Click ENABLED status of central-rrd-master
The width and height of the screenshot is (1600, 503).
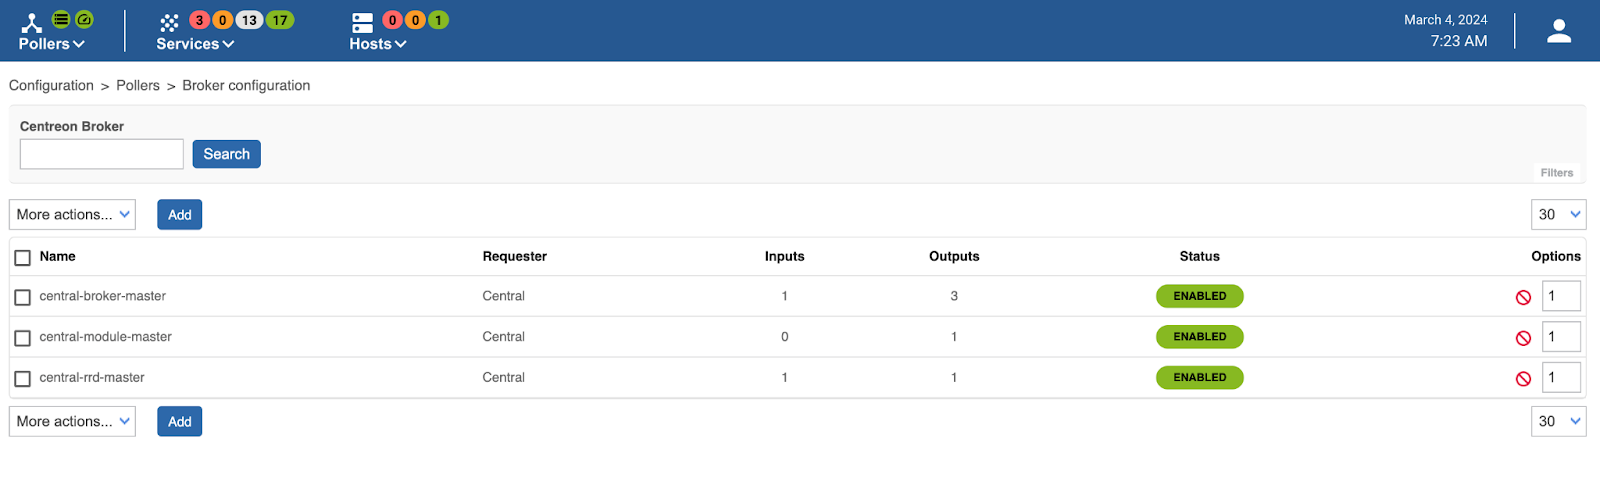[1200, 378]
